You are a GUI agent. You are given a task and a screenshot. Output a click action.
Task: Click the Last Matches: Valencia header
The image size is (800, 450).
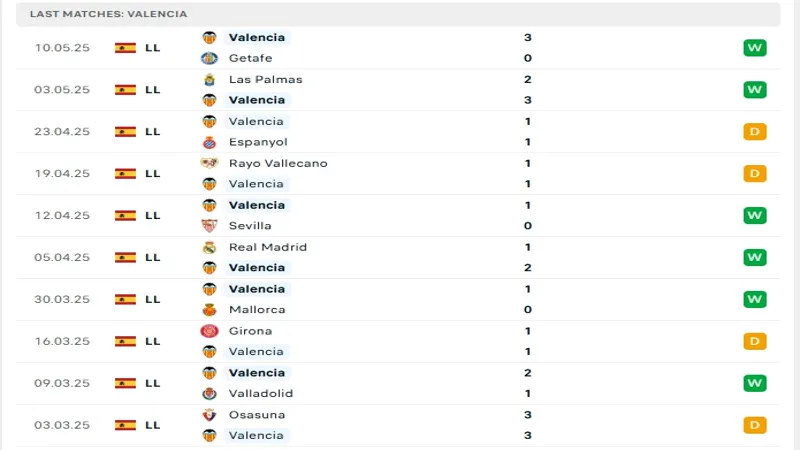point(108,14)
